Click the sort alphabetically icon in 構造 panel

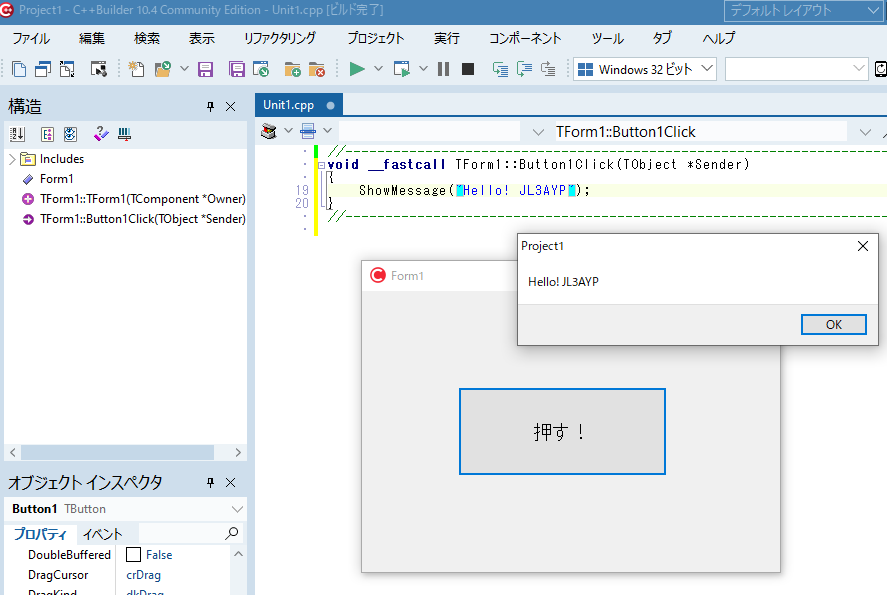[18, 134]
